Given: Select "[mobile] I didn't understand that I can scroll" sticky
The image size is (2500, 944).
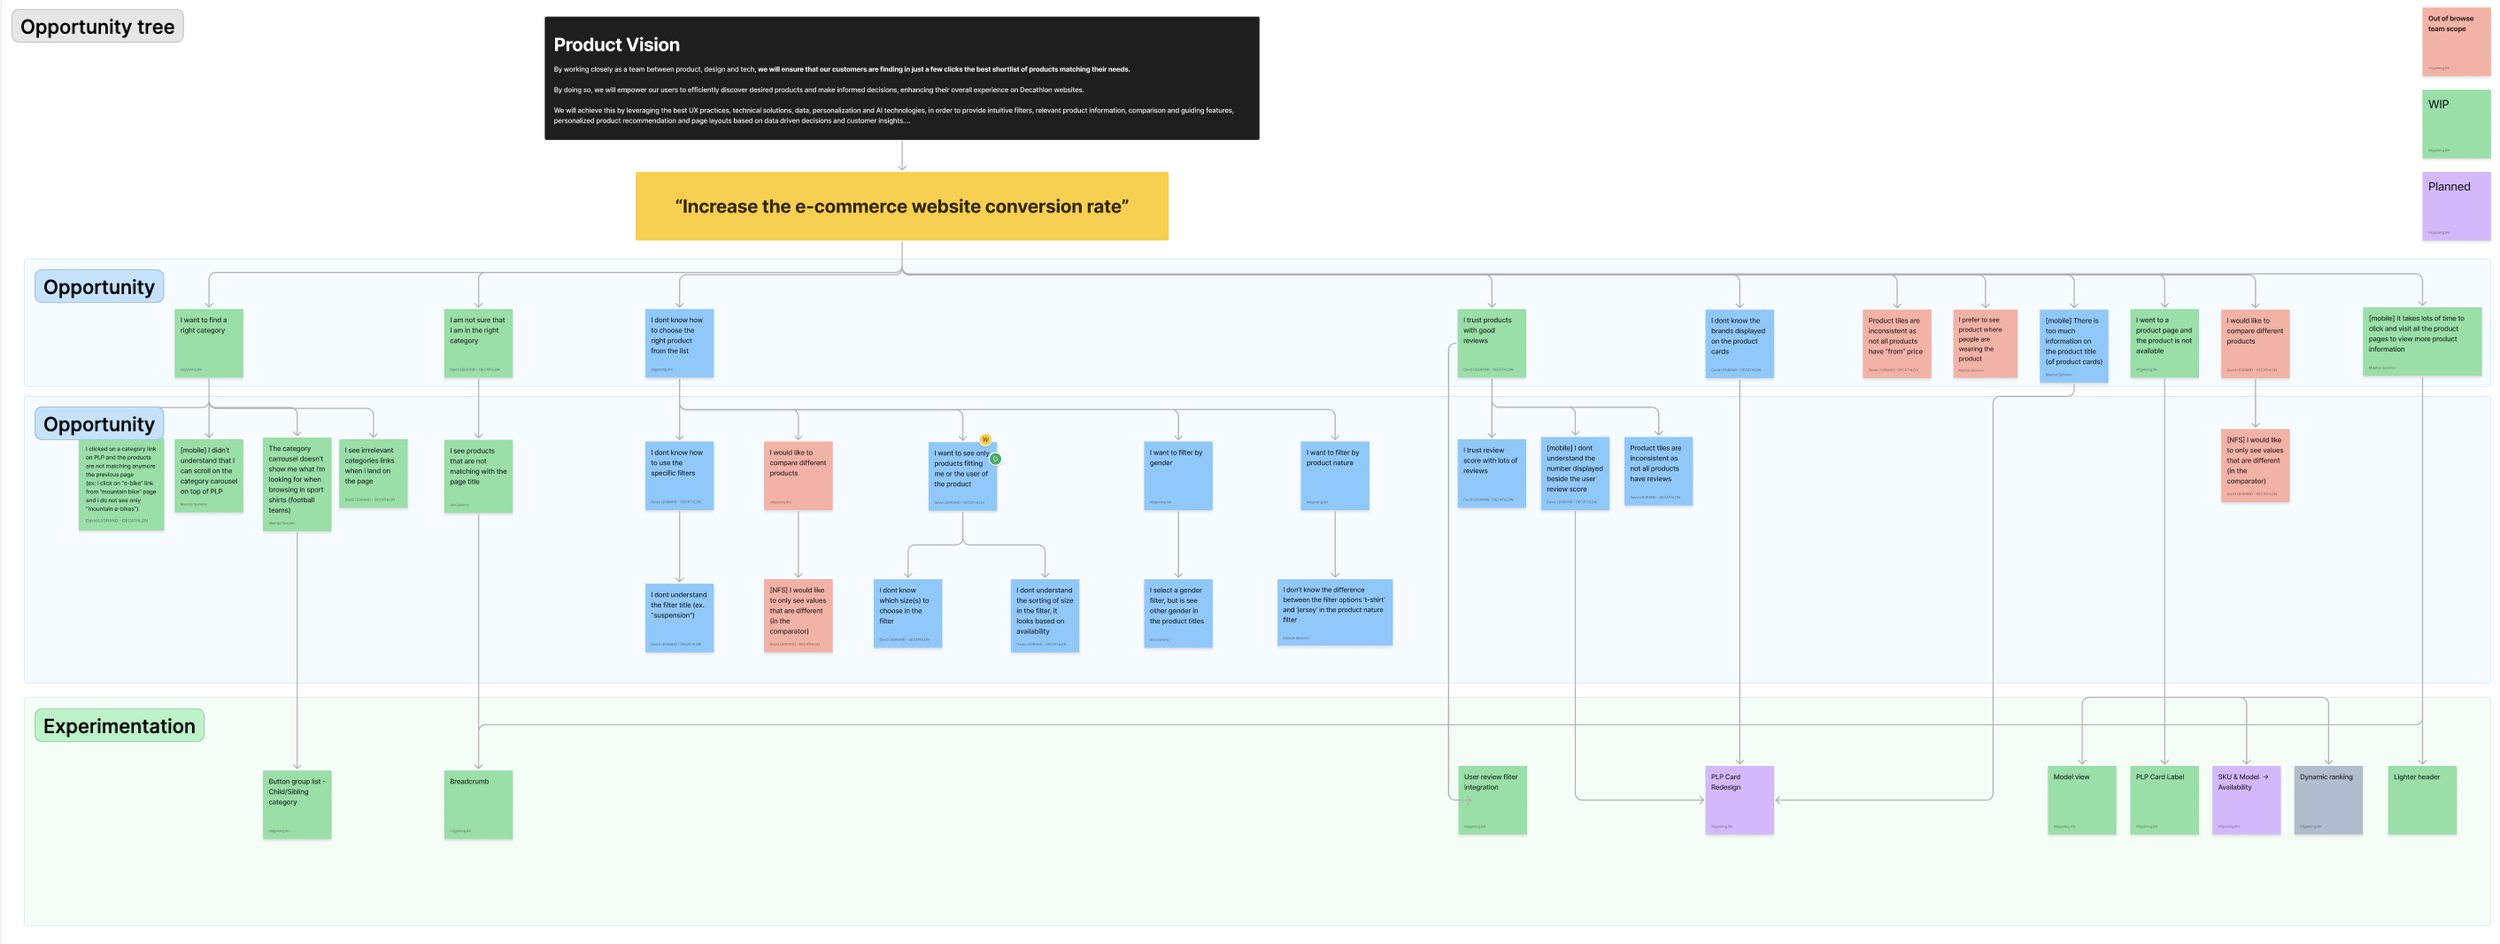Looking at the screenshot, I should pos(209,476).
